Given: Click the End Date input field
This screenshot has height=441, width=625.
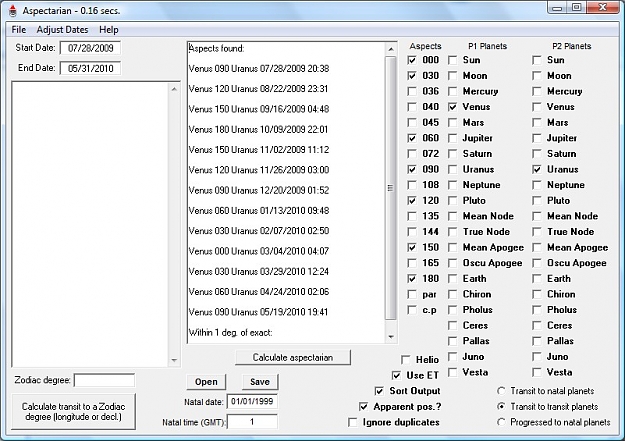Looking at the screenshot, I should (90, 68).
